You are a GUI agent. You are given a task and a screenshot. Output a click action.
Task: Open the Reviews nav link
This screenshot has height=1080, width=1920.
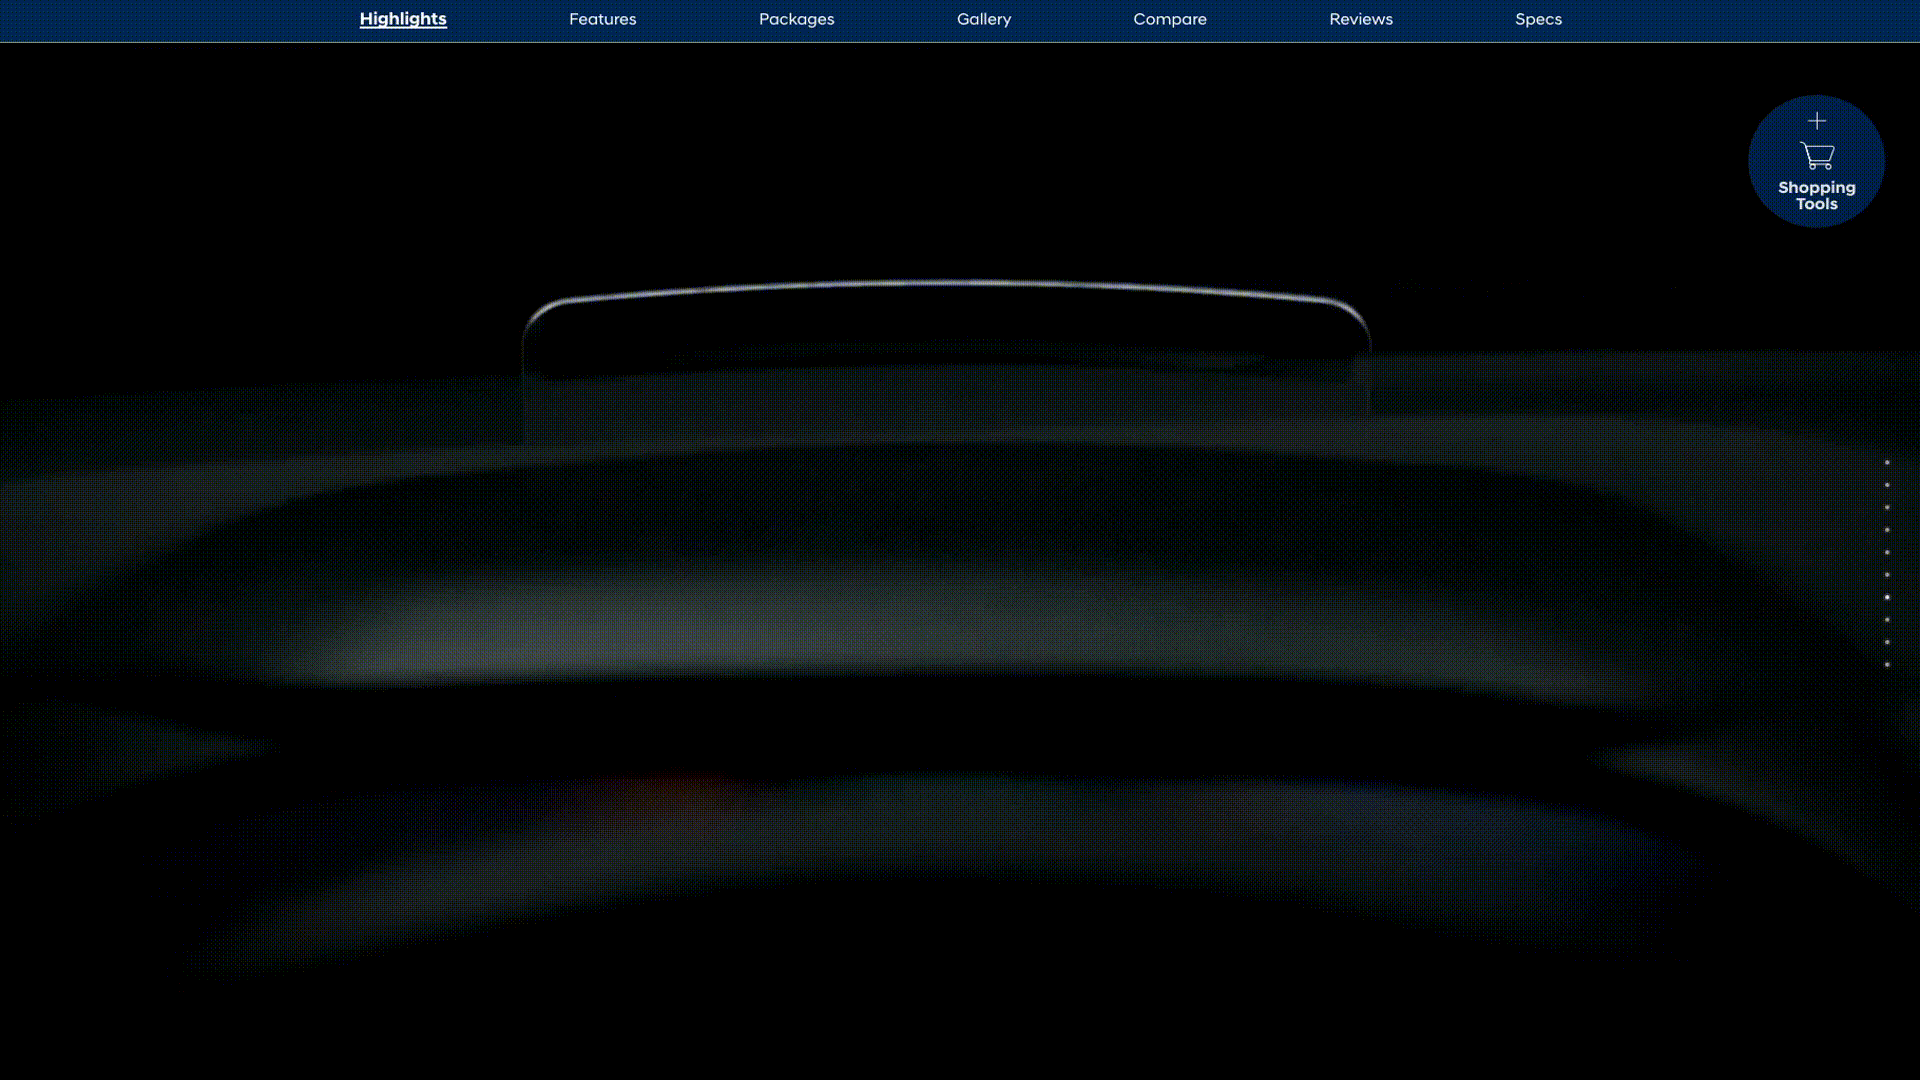(x=1361, y=19)
